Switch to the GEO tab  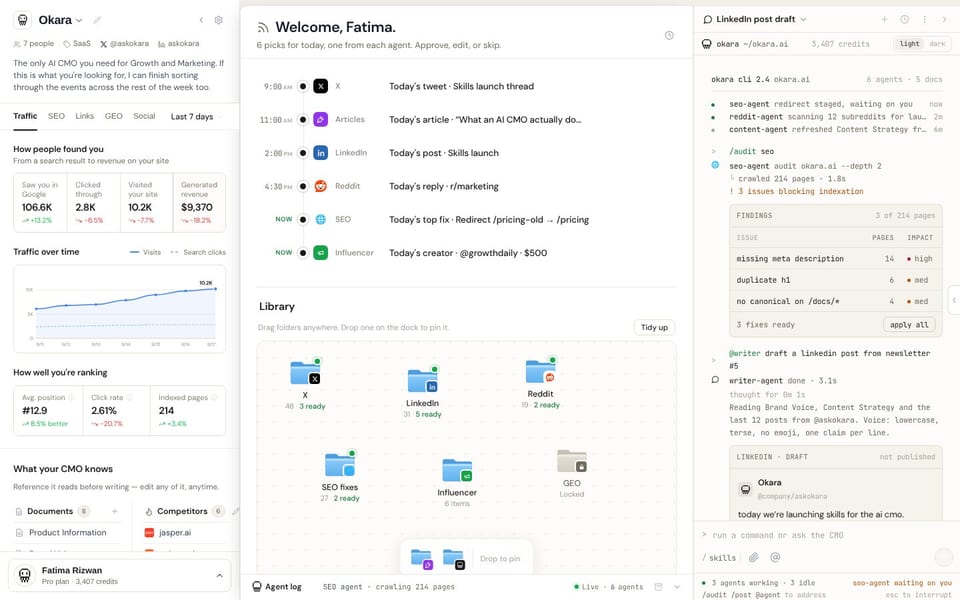[113, 116]
